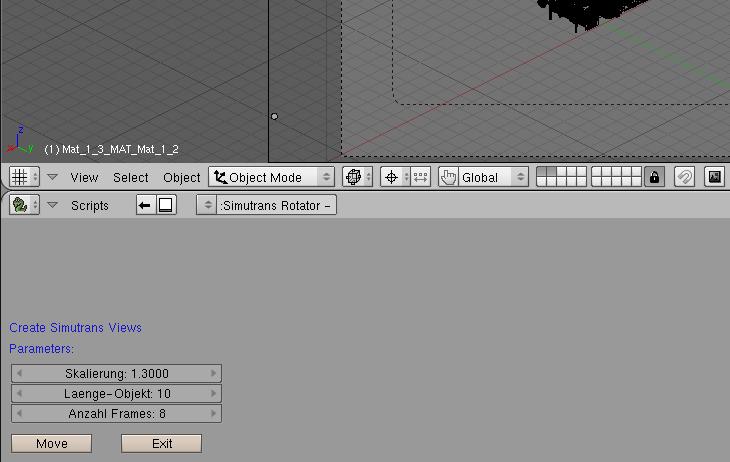Click the snap magnet icon
The height and width of the screenshot is (462, 730).
684,177
